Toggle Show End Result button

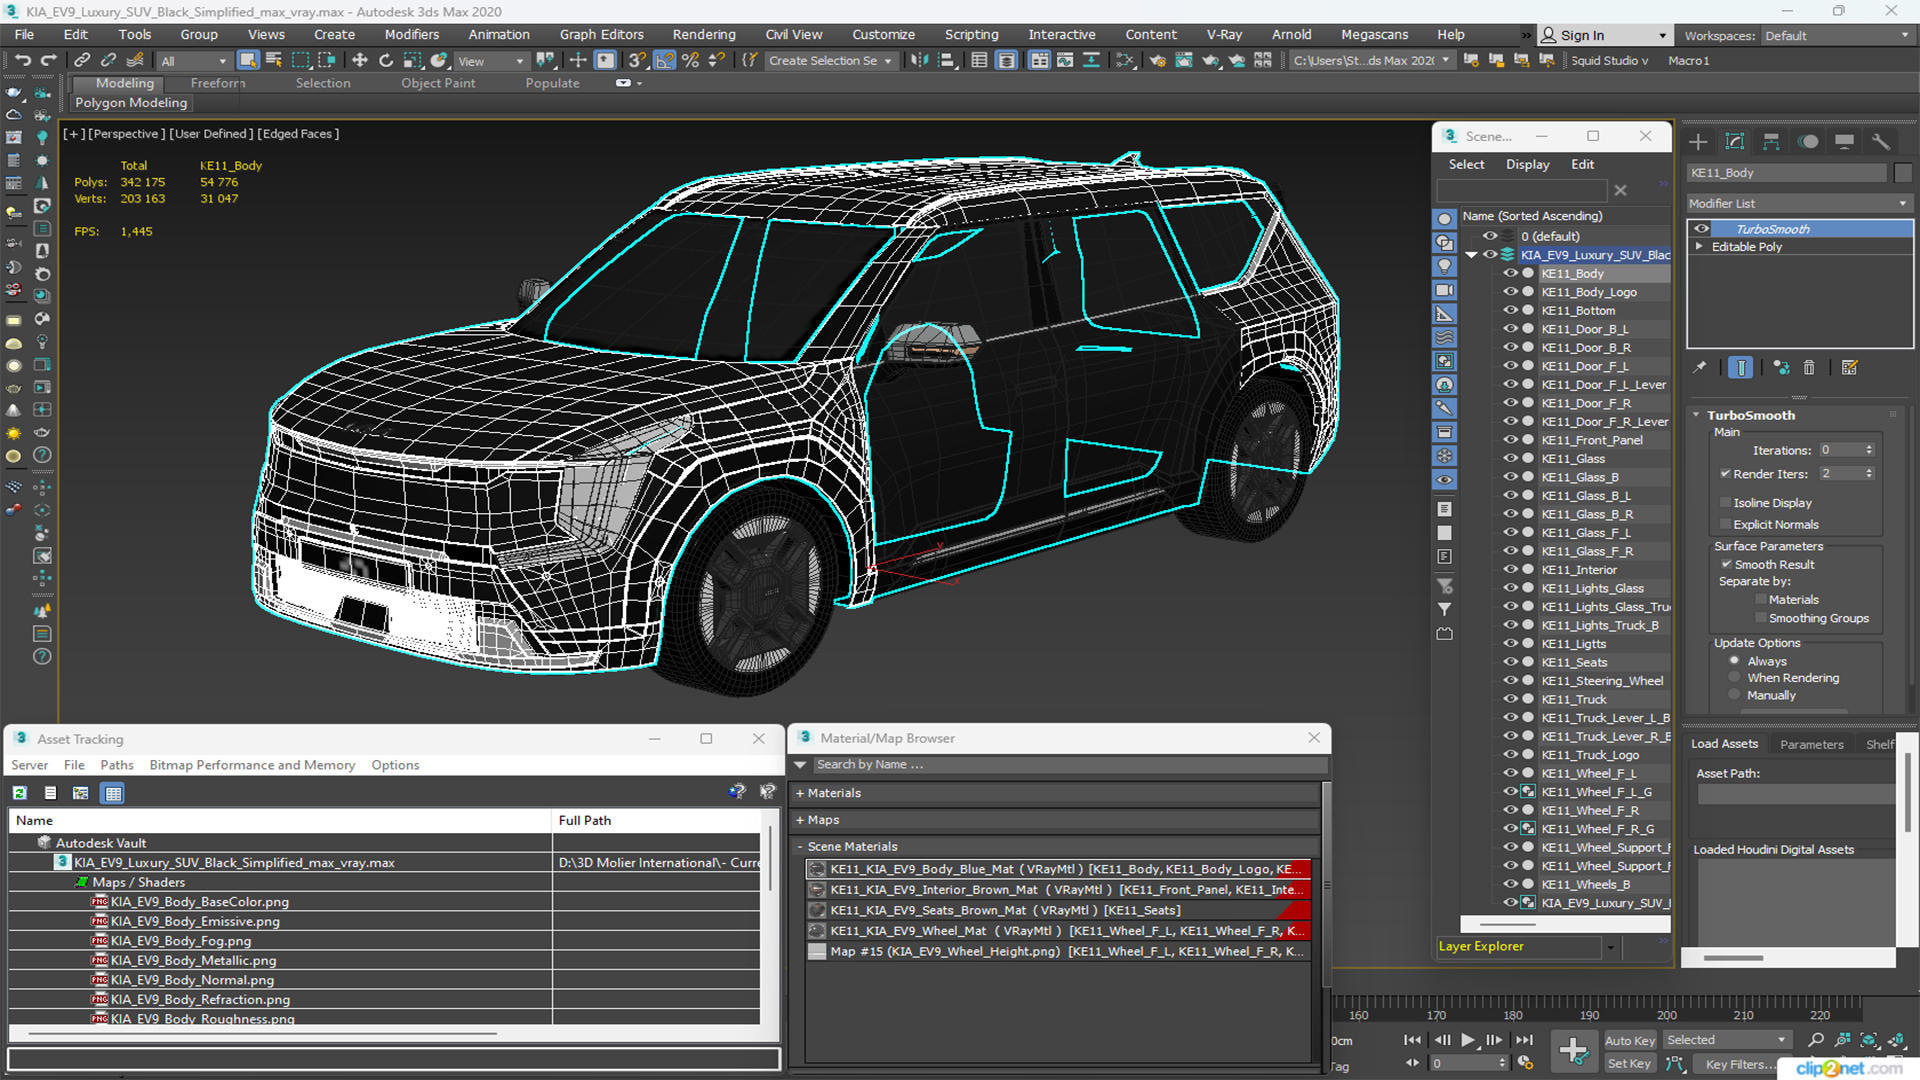point(1741,368)
